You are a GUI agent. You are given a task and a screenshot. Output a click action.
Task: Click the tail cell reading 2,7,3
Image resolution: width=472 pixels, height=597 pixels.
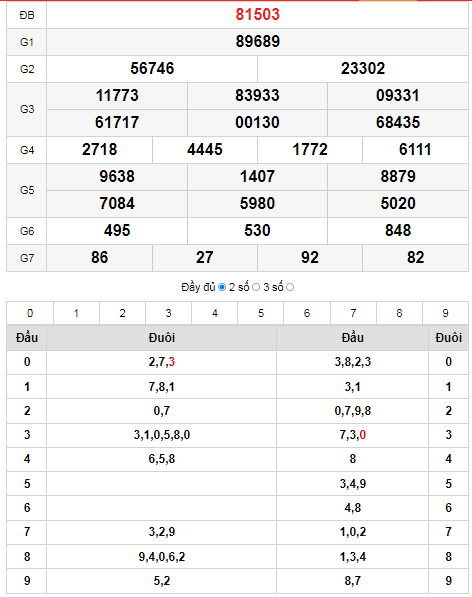pyautogui.click(x=161, y=362)
